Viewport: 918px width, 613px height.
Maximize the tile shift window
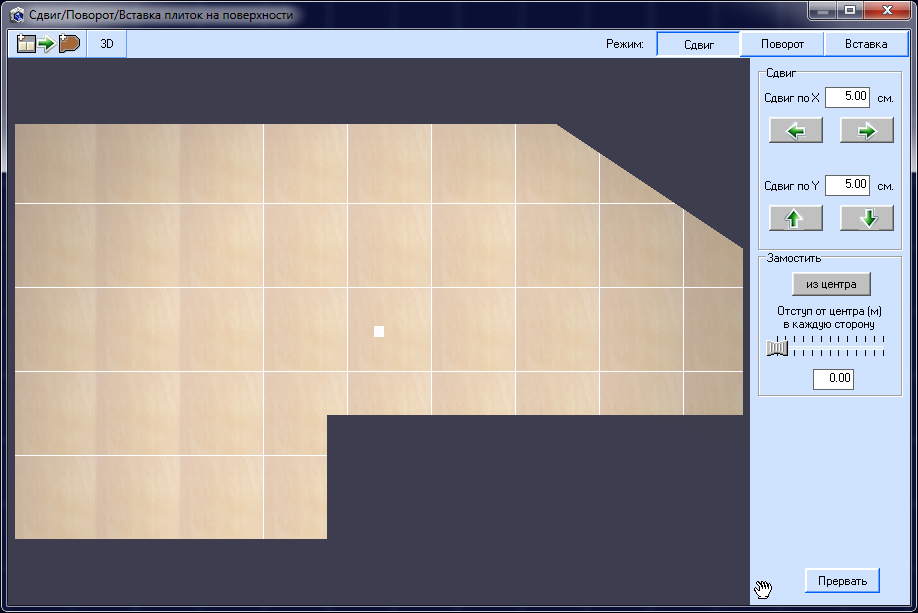(849, 11)
